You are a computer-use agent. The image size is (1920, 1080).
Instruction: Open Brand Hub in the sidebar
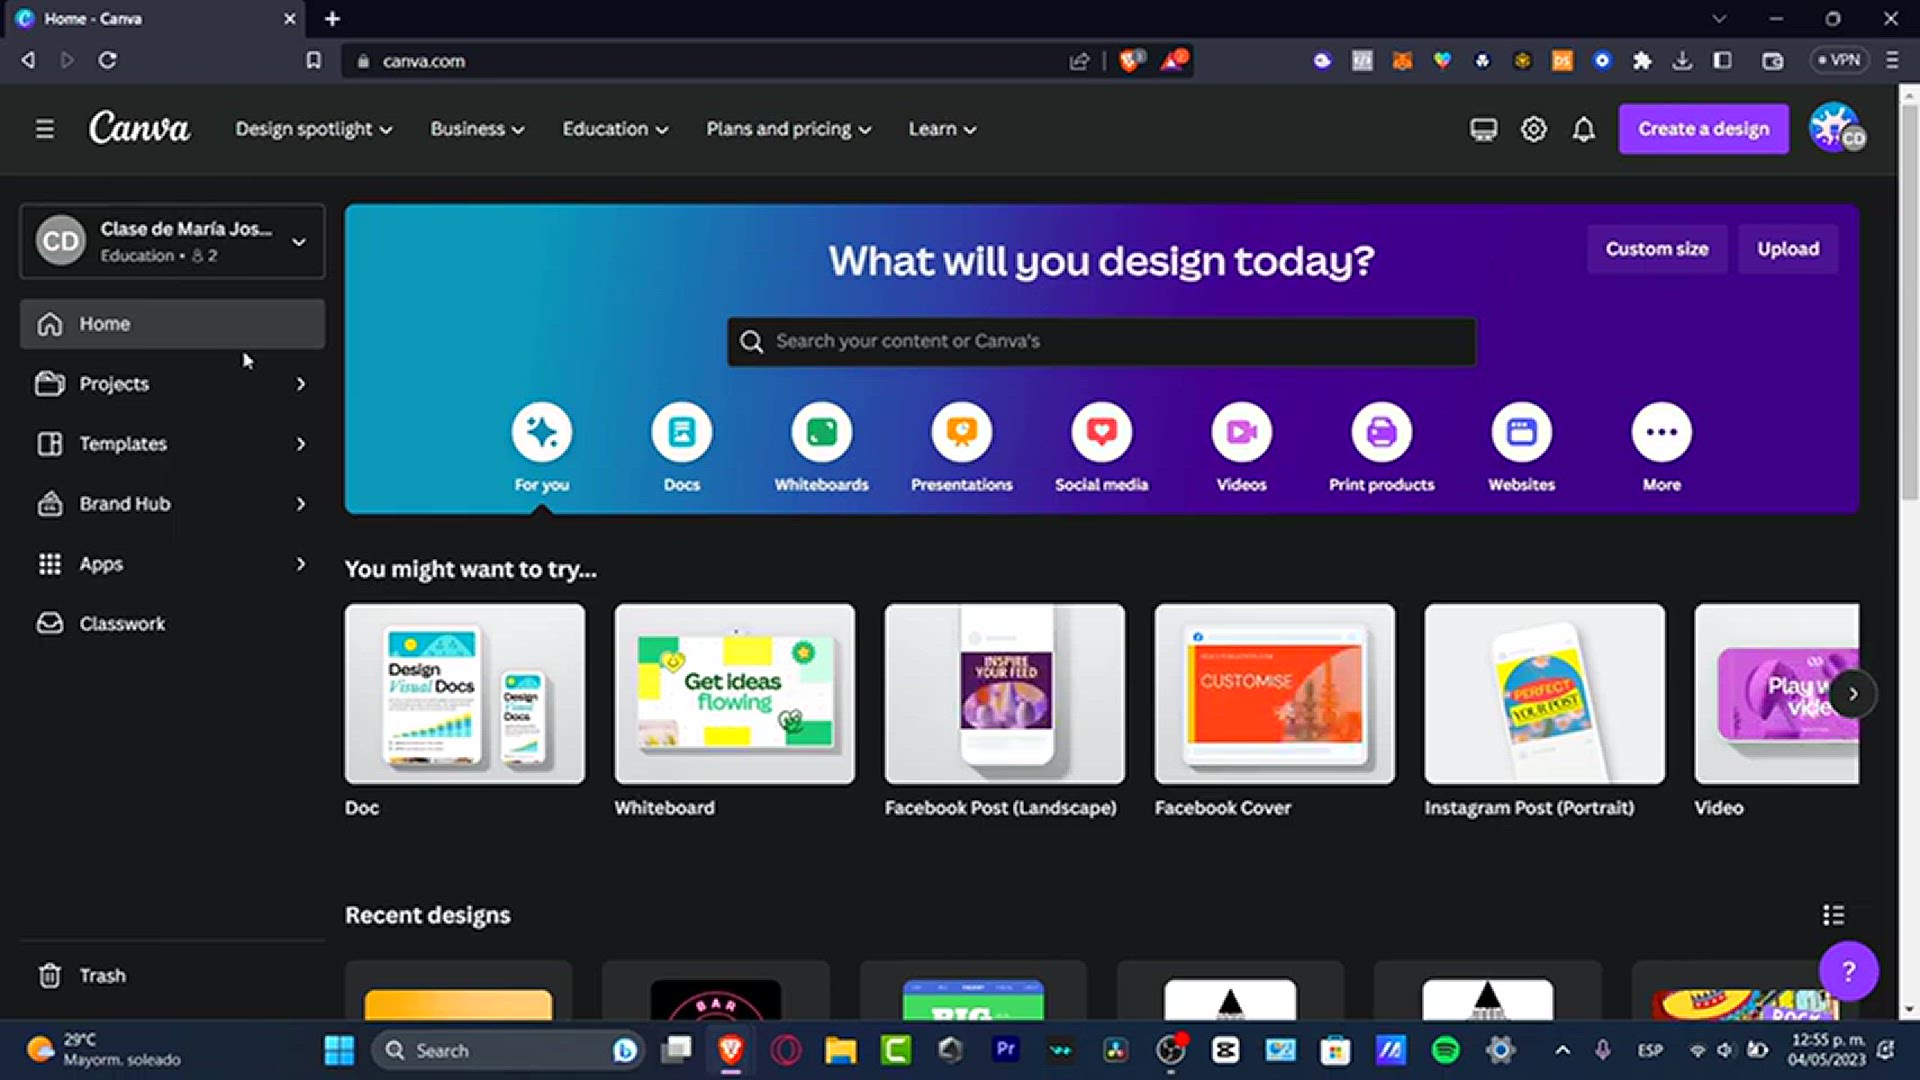click(125, 504)
